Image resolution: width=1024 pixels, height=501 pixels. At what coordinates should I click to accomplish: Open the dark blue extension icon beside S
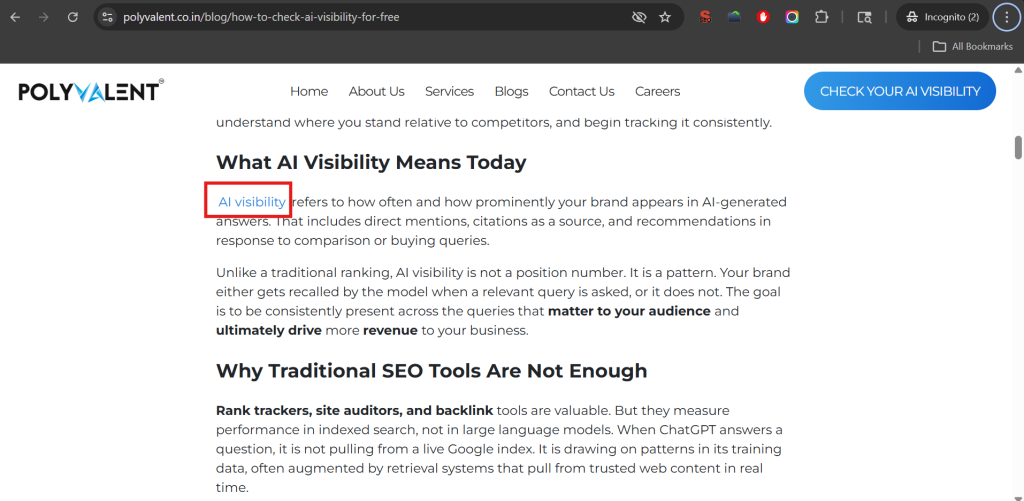click(x=734, y=17)
